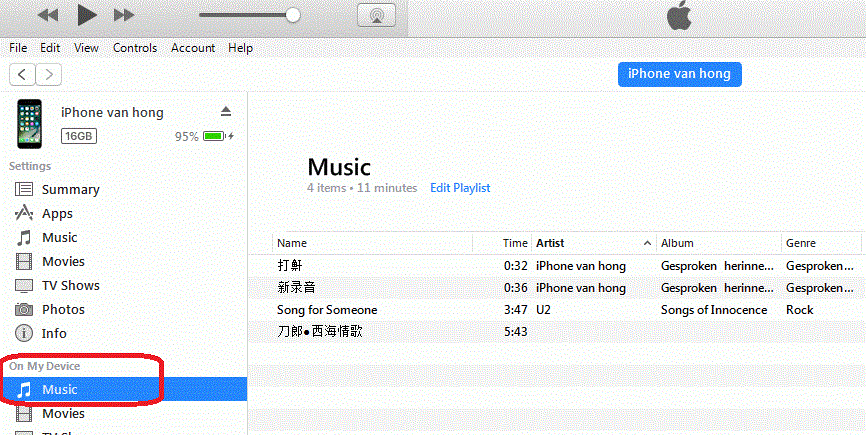Click the navigate forward arrow button

tap(48, 74)
